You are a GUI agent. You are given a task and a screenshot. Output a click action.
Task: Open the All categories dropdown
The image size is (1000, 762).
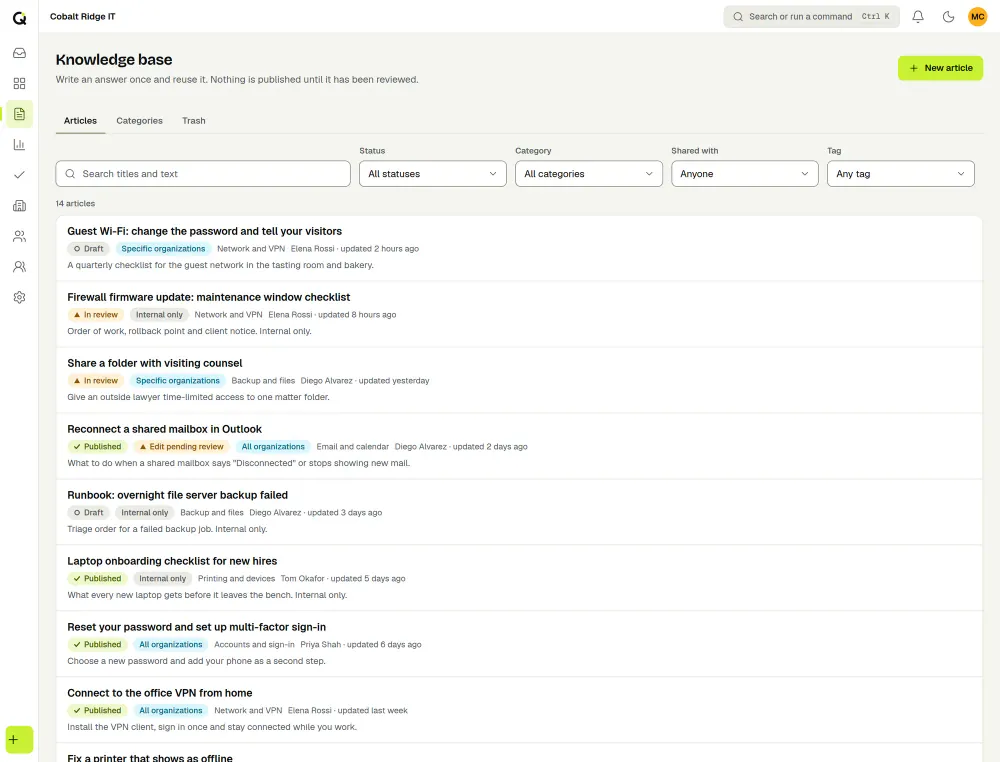(x=589, y=173)
